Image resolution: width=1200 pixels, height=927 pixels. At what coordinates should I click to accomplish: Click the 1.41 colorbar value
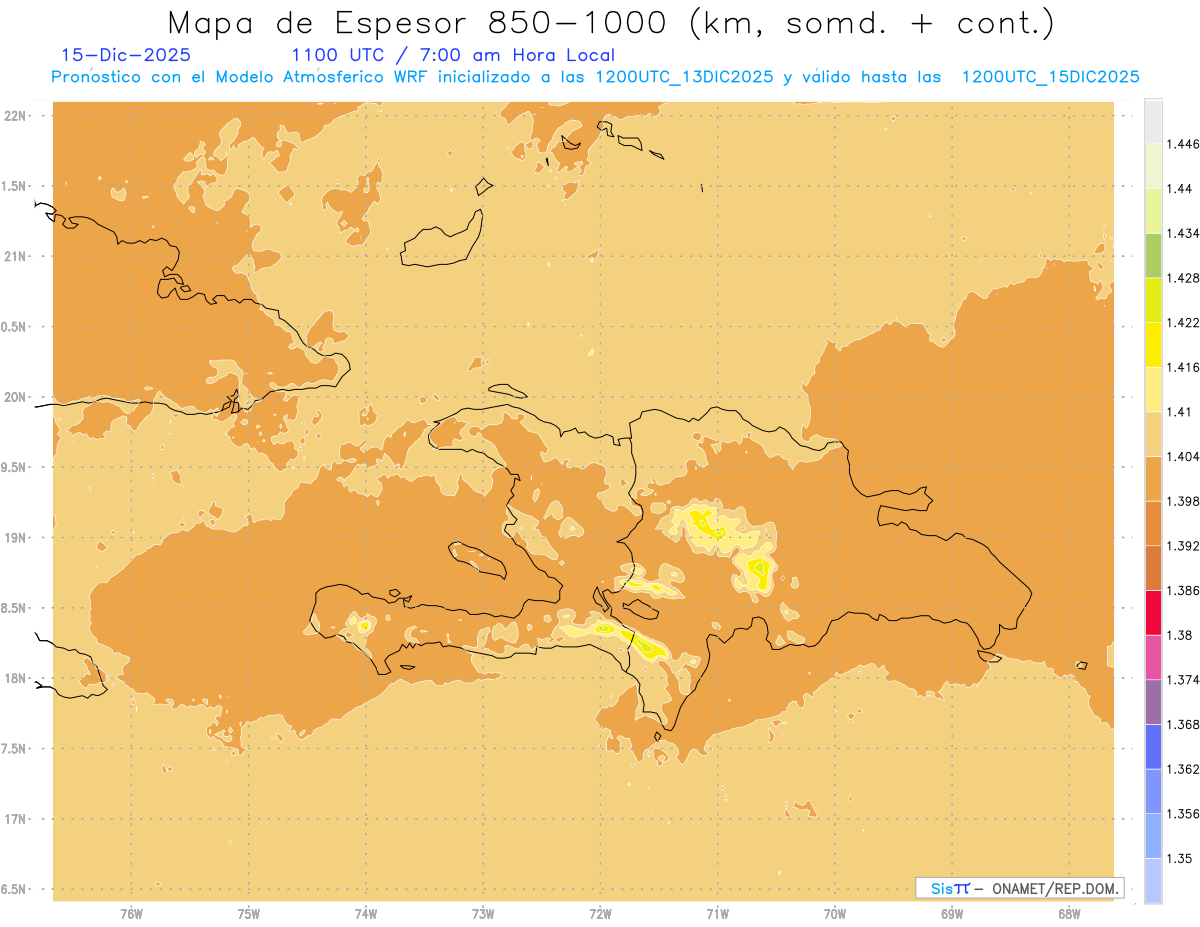click(1179, 411)
